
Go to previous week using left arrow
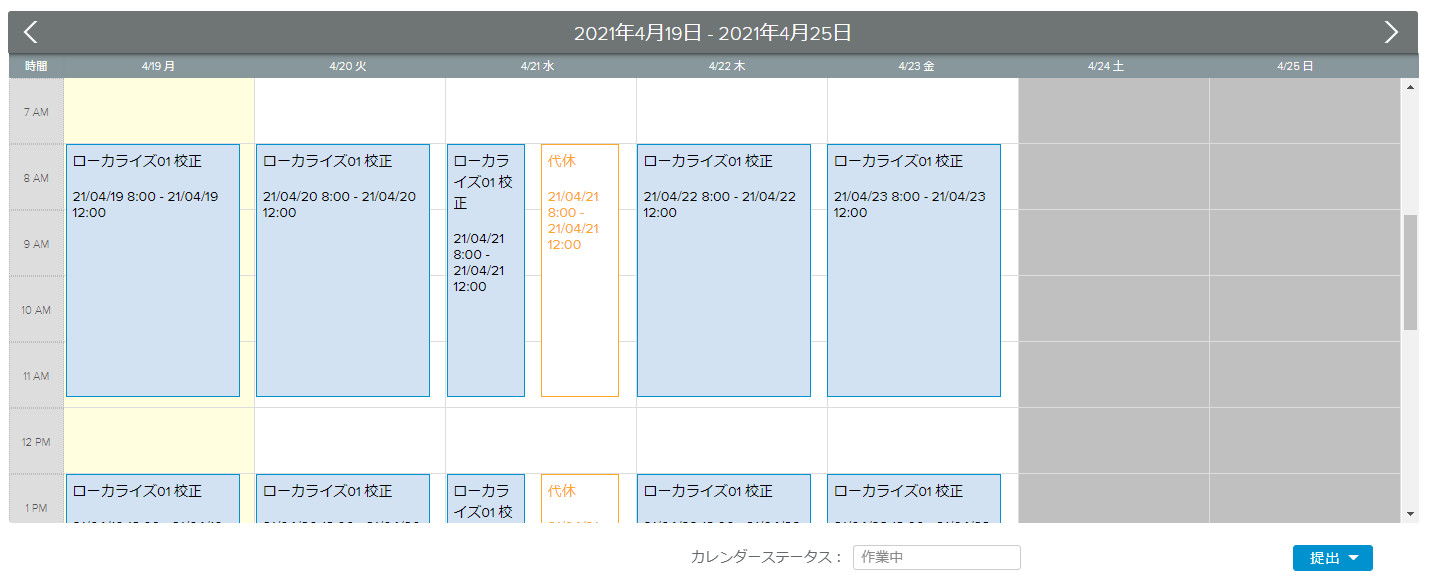pyautogui.click(x=30, y=32)
